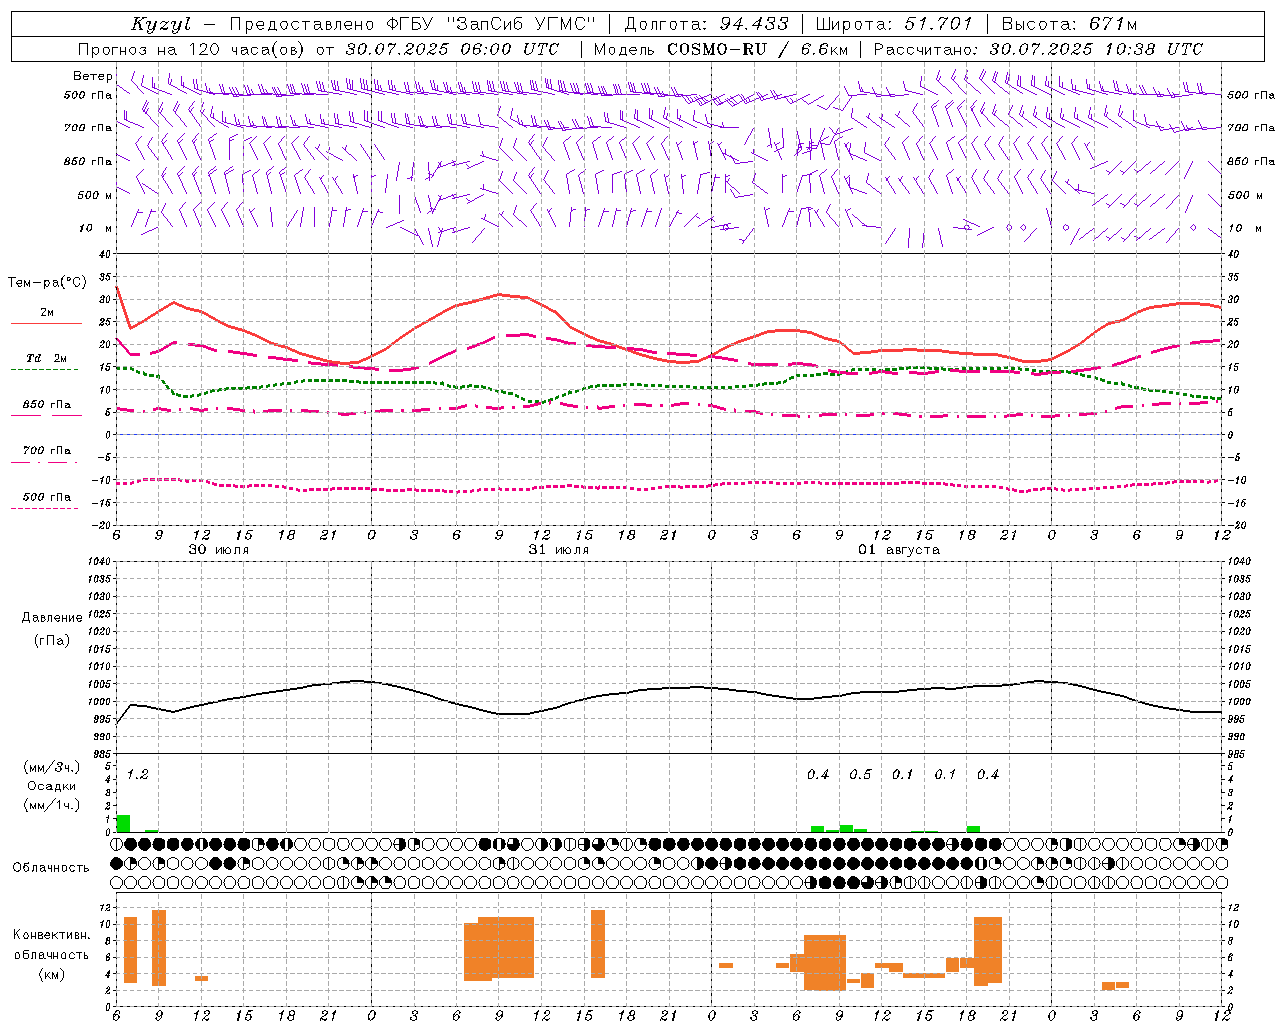Click the forecast start time 30.07.2025 06:00 UTC
This screenshot has width=1280, height=1024.
[x=452, y=49]
